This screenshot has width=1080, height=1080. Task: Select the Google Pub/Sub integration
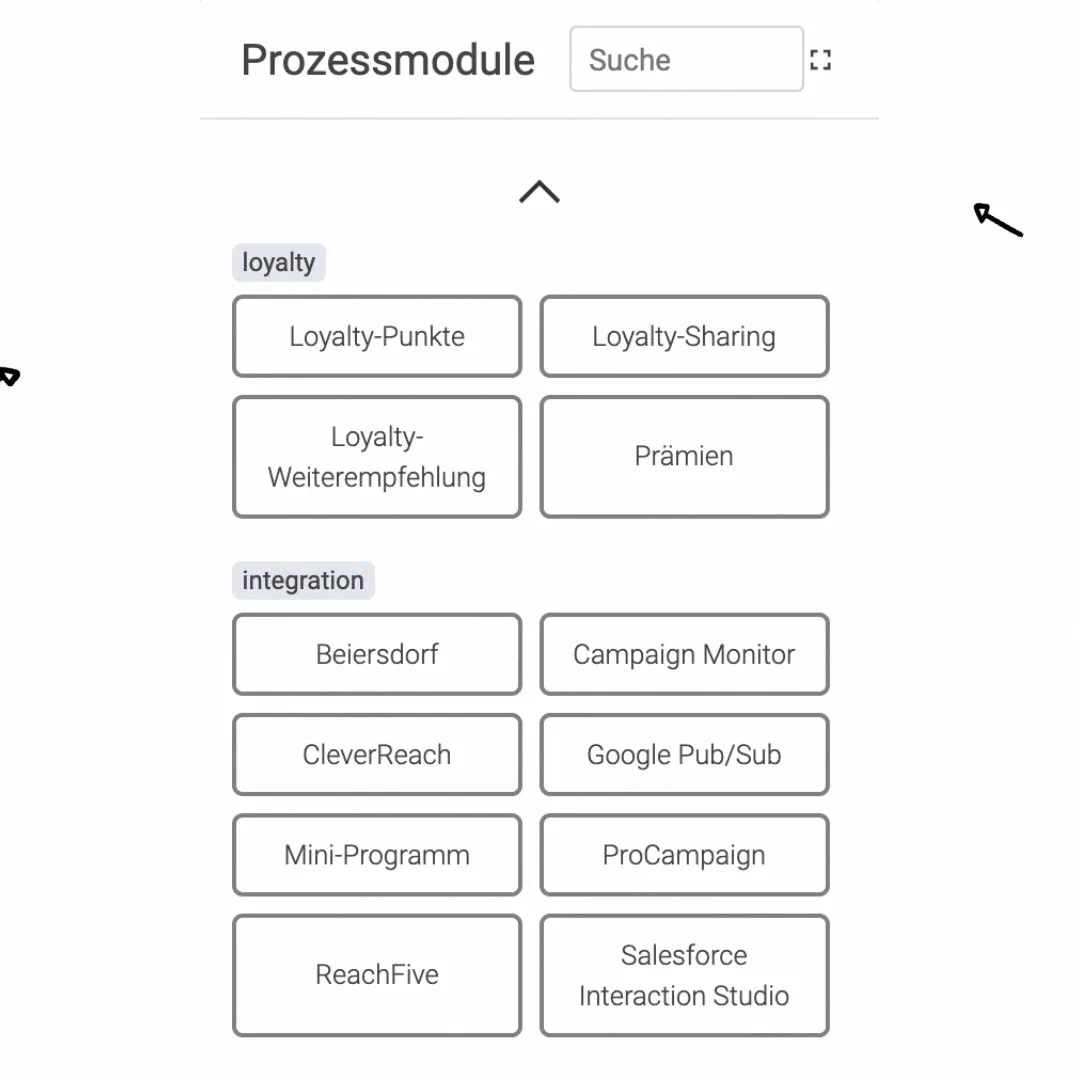(x=684, y=754)
